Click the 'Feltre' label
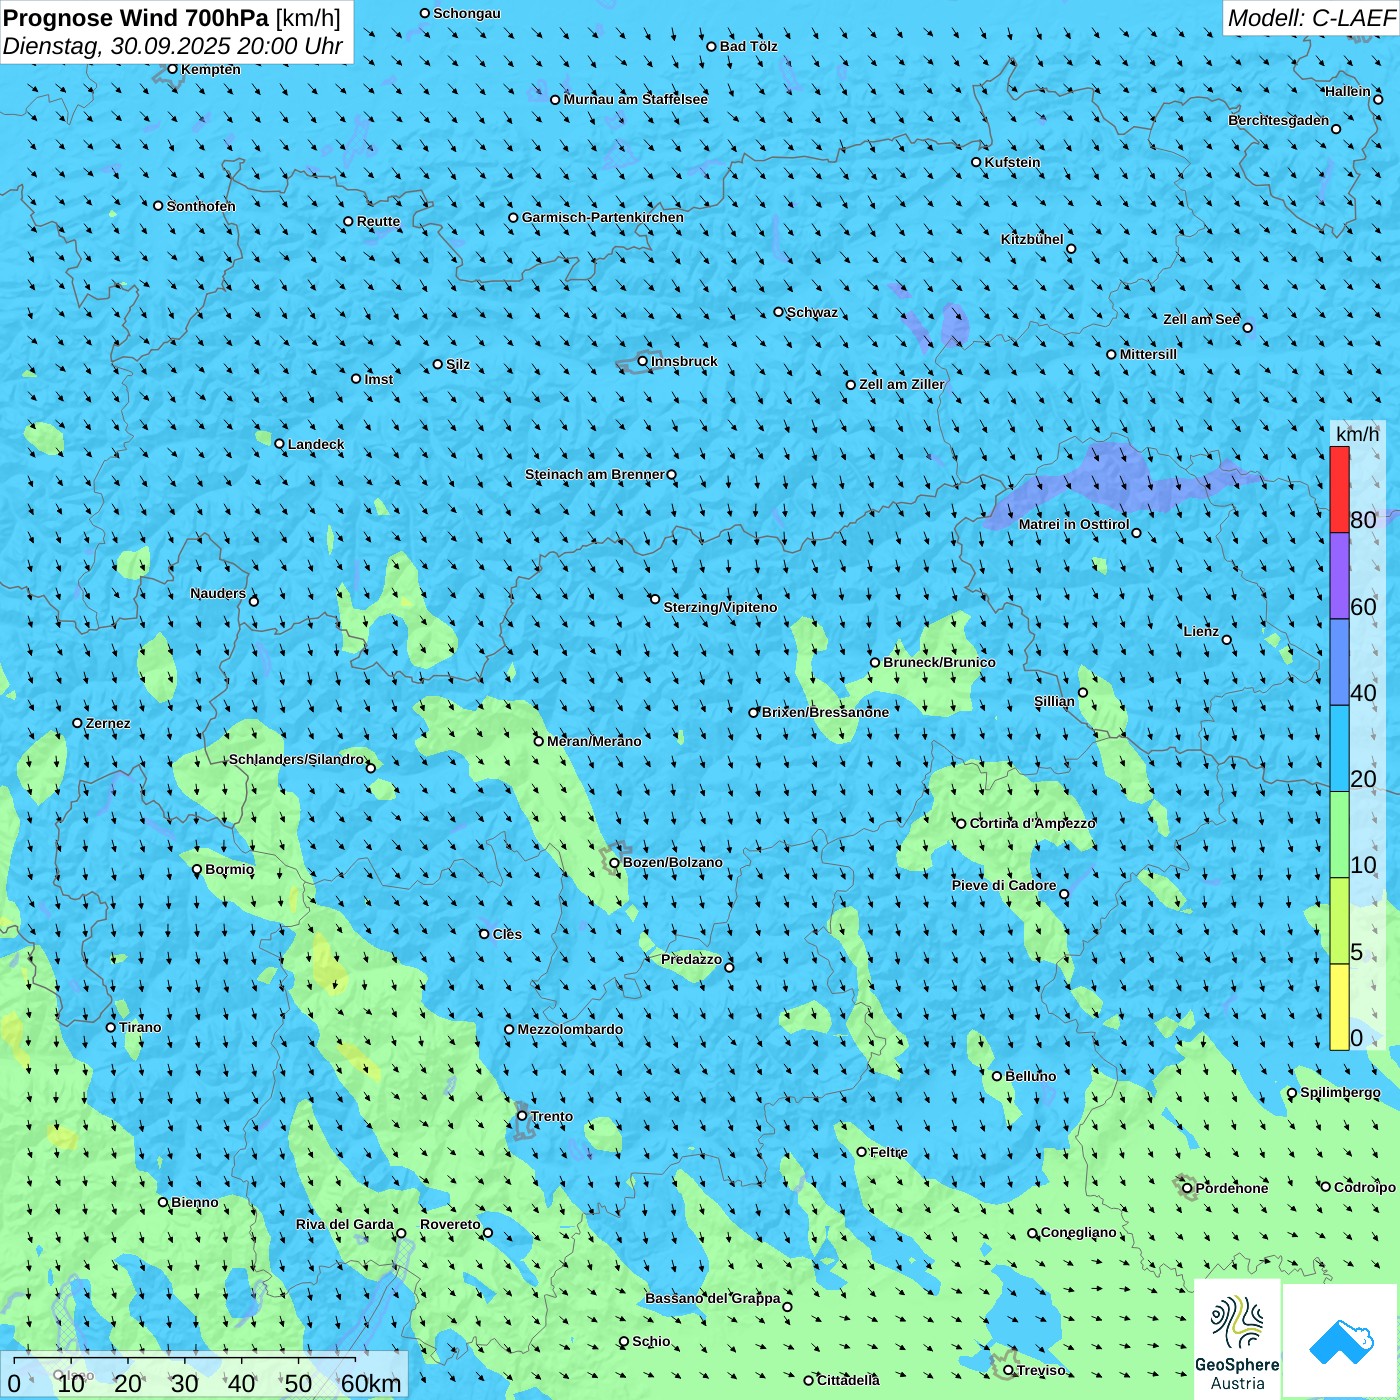The image size is (1400, 1400). click(x=889, y=1152)
